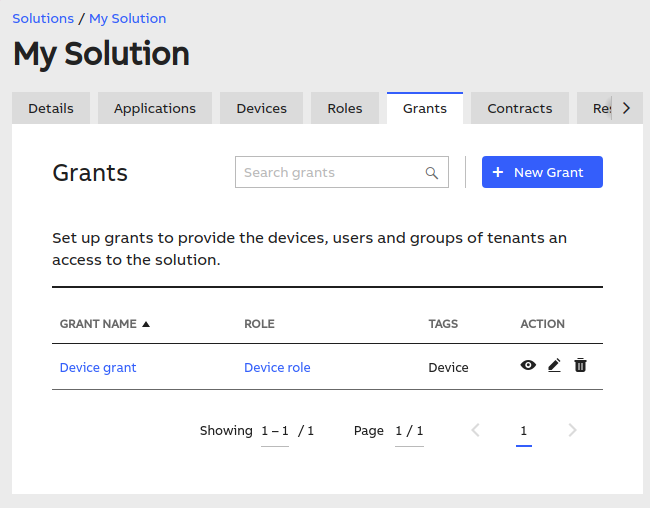This screenshot has height=508, width=650.
Task: Create a New Grant
Action: point(542,172)
